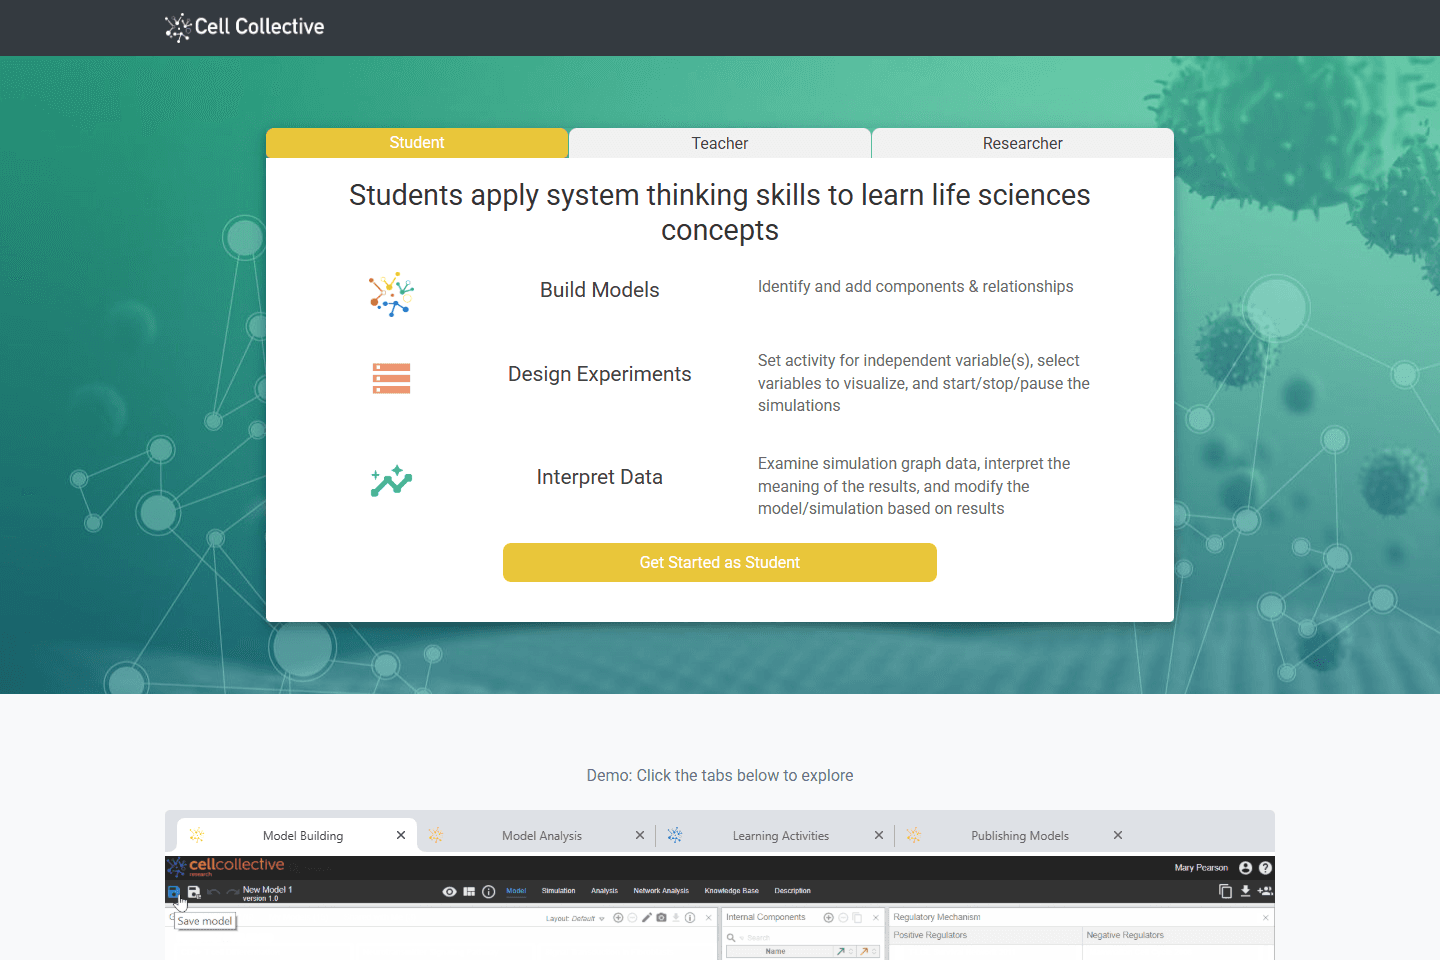Screen dimensions: 1440x960
Task: Click the Cell Collective logo in header
Action: 245,27
